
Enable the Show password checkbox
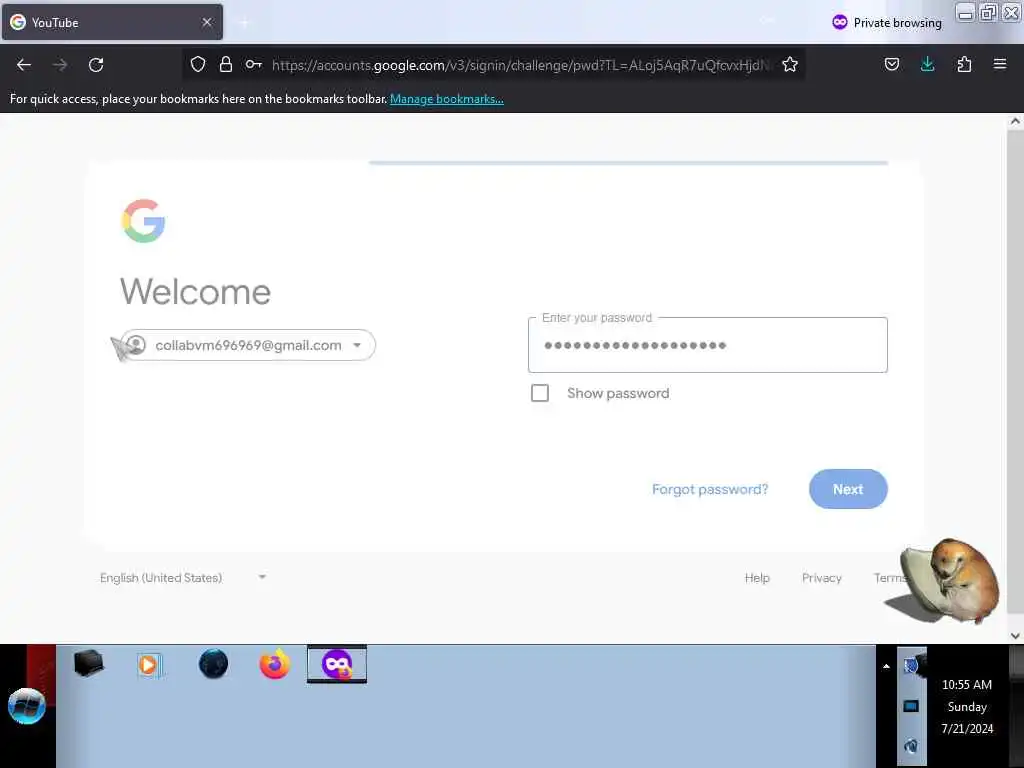(x=540, y=393)
